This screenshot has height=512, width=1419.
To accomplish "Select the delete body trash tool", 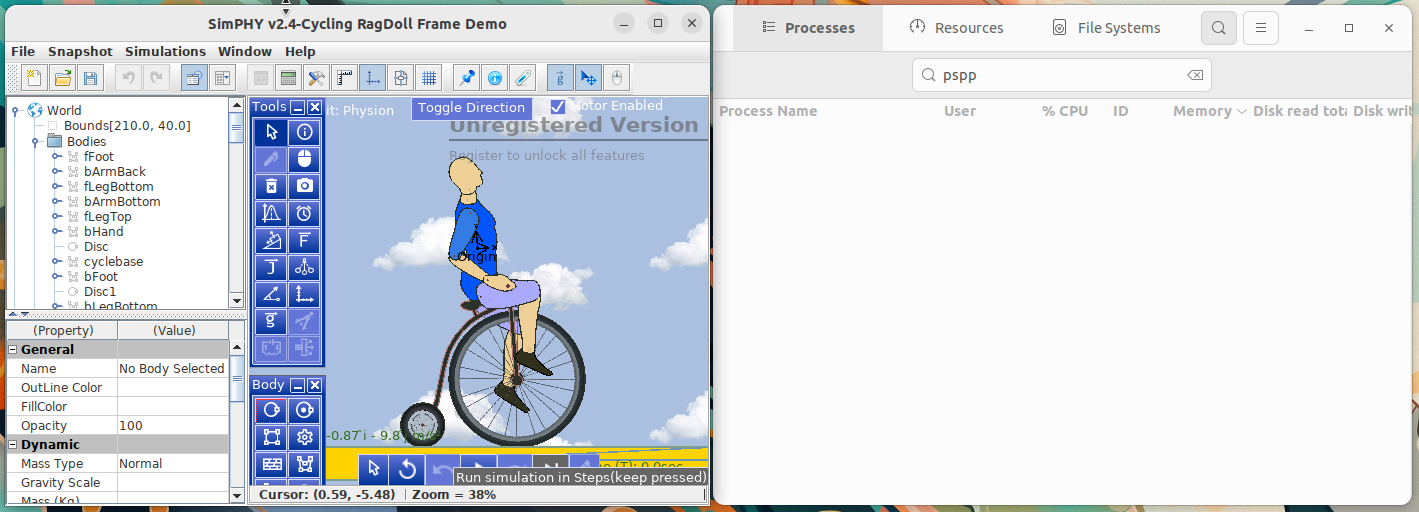I will 271,186.
